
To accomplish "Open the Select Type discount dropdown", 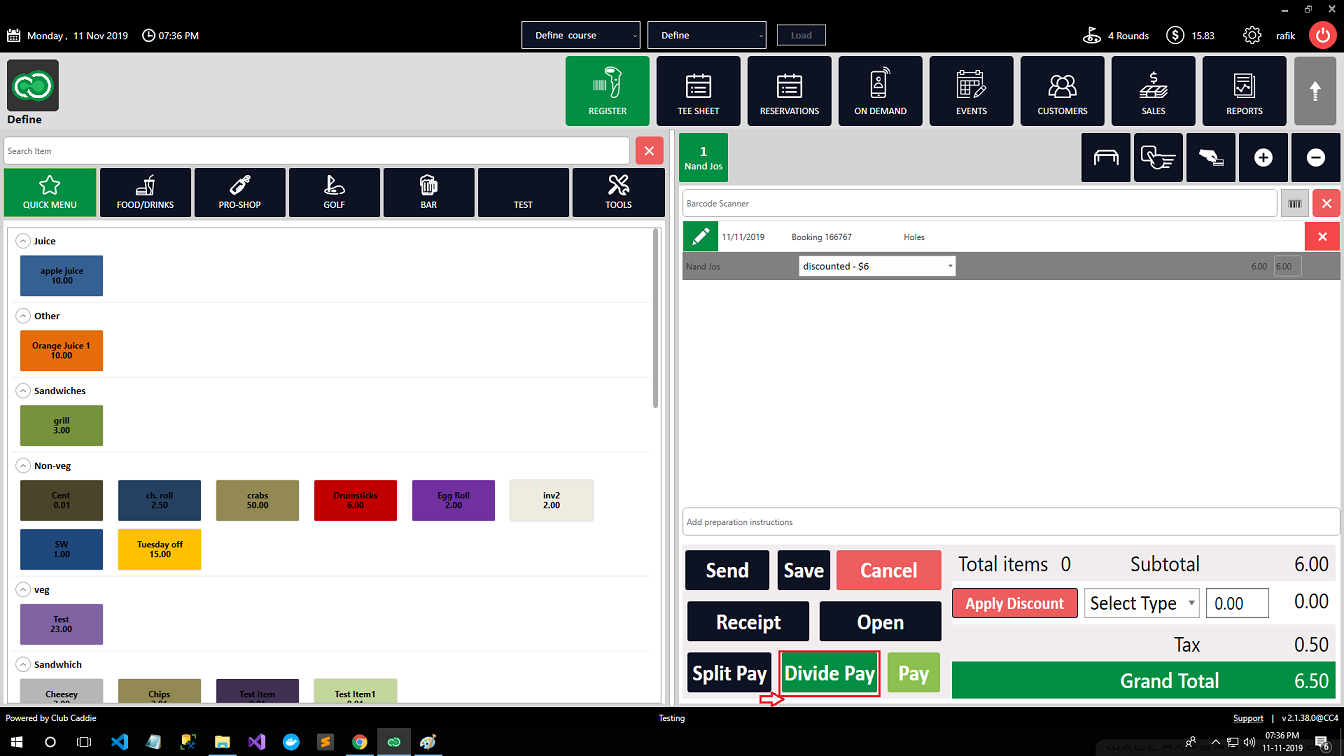I will click(x=1141, y=603).
